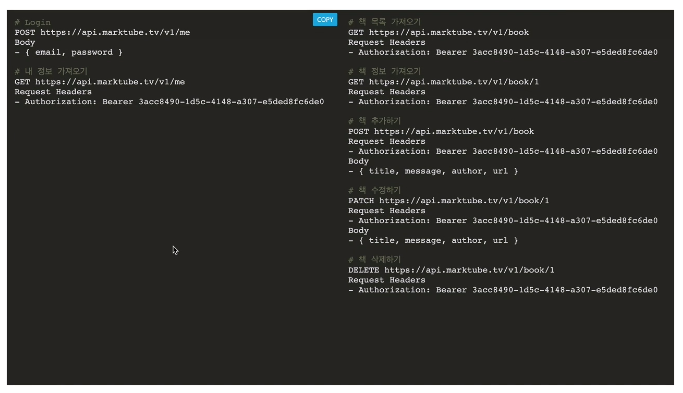Viewport: 683px width, 393px height.
Task: Click the blue COPY button
Action: (325, 20)
